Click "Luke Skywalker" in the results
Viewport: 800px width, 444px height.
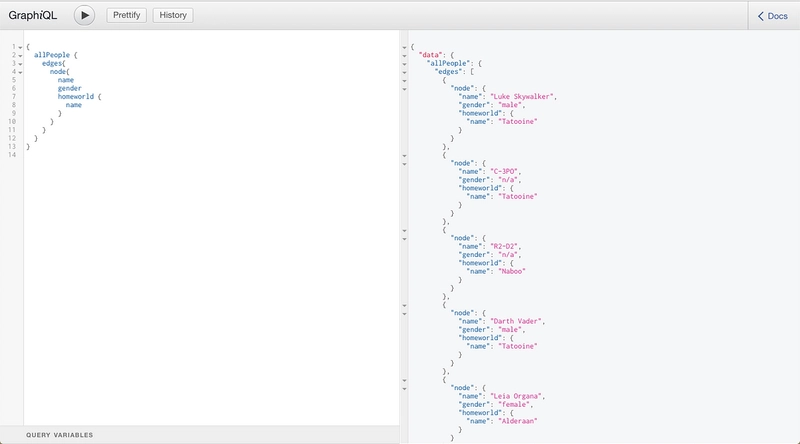click(522, 96)
